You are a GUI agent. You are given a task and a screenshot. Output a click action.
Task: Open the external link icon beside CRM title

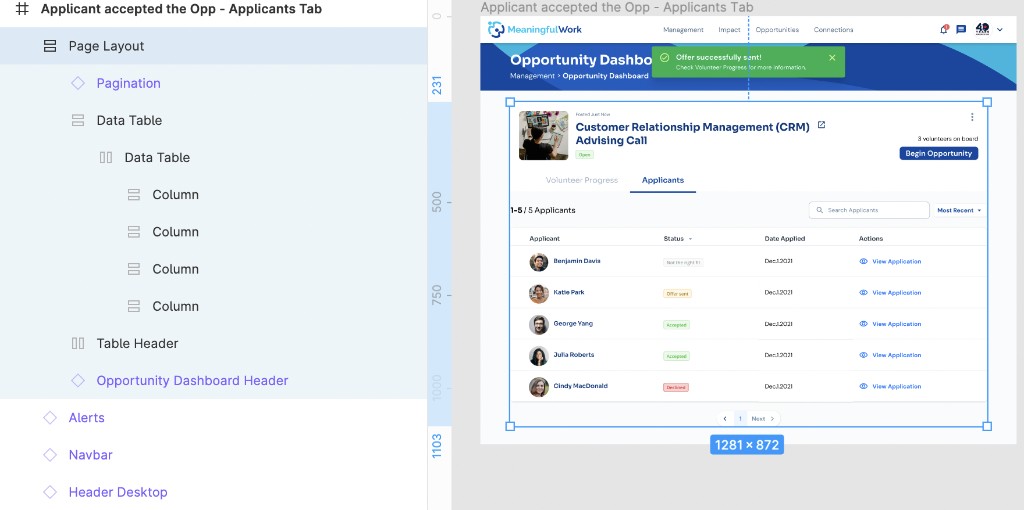pyautogui.click(x=822, y=125)
